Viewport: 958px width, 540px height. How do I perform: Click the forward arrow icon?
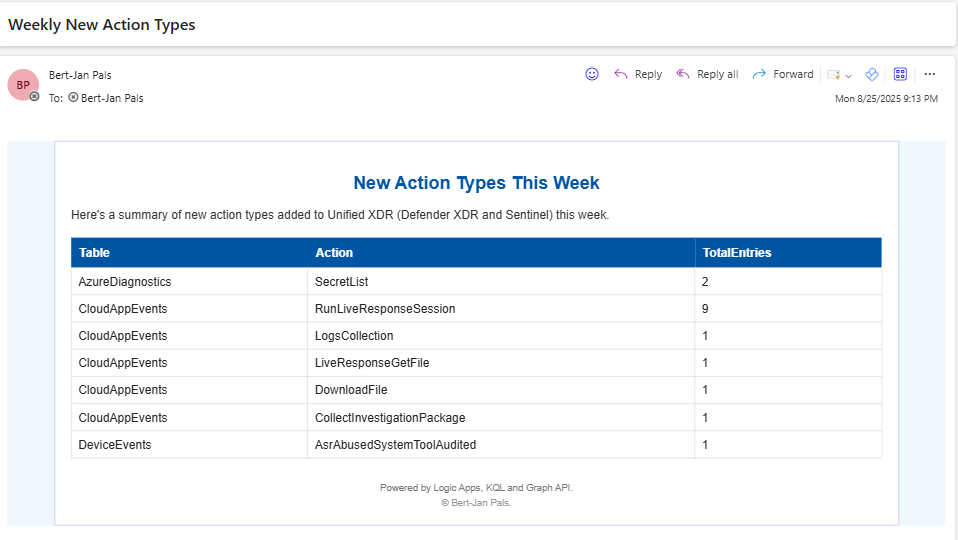point(759,74)
